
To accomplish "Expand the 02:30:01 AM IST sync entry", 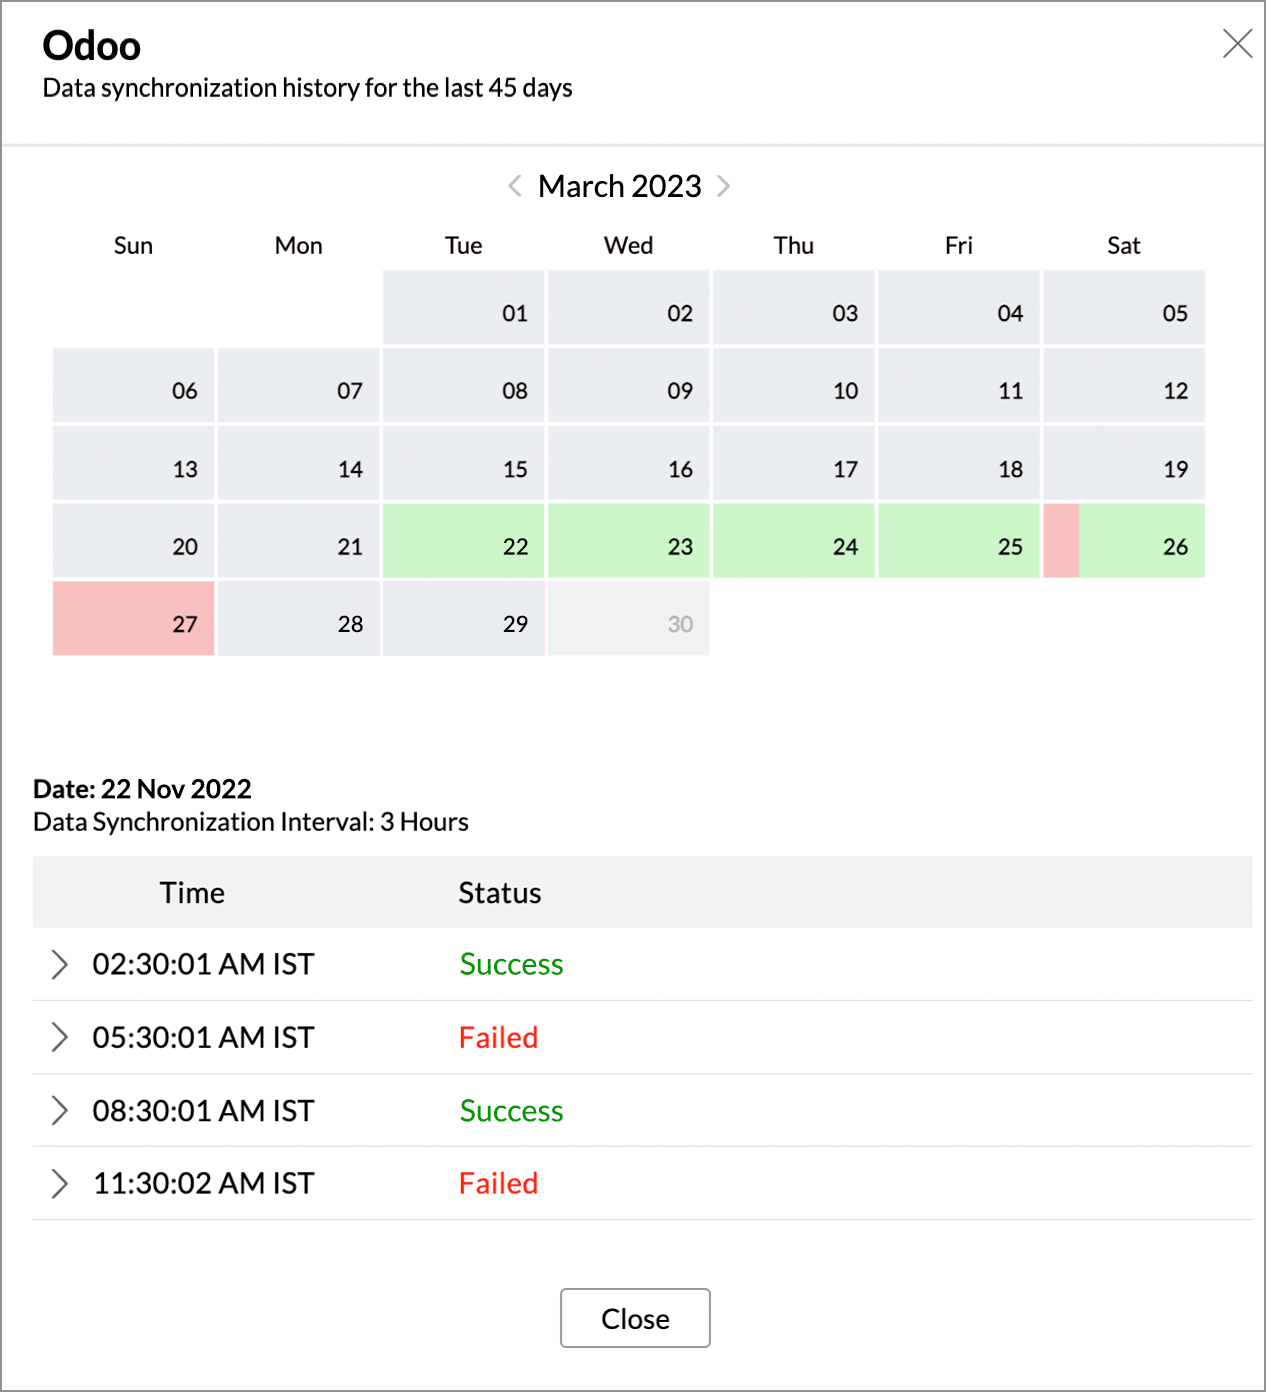I will pos(60,964).
